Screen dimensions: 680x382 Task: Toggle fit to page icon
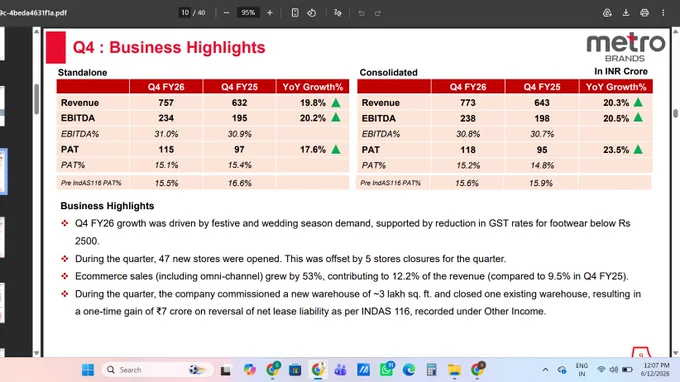[295, 13]
